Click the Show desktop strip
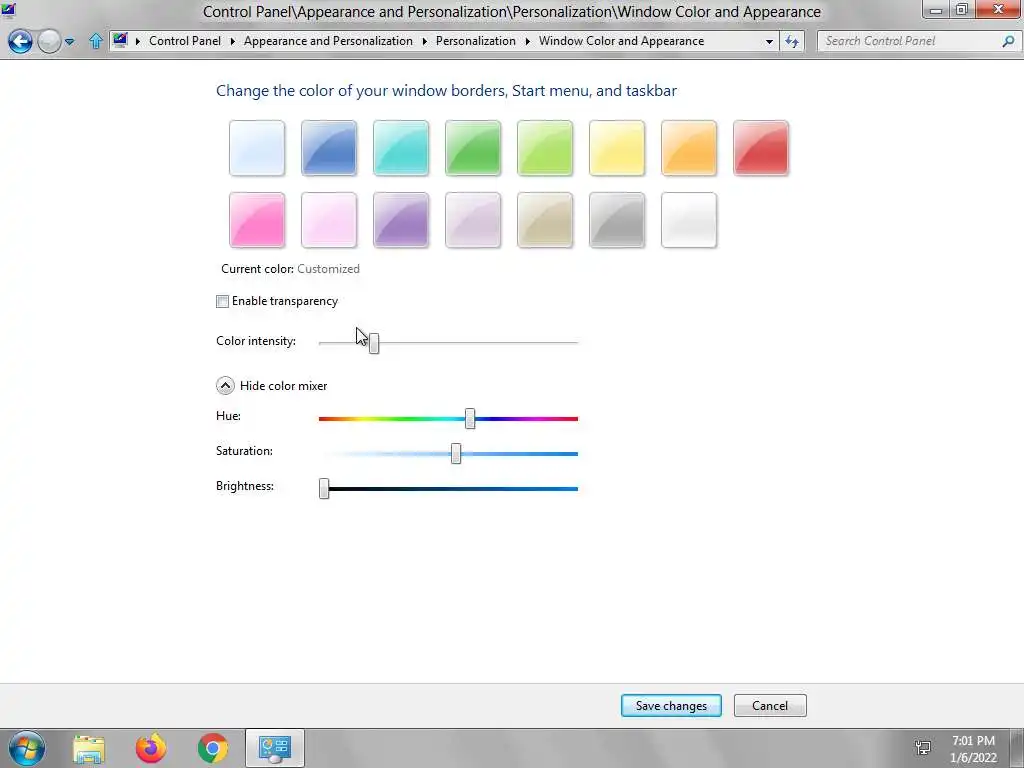This screenshot has height=768, width=1024. coord(1017,748)
